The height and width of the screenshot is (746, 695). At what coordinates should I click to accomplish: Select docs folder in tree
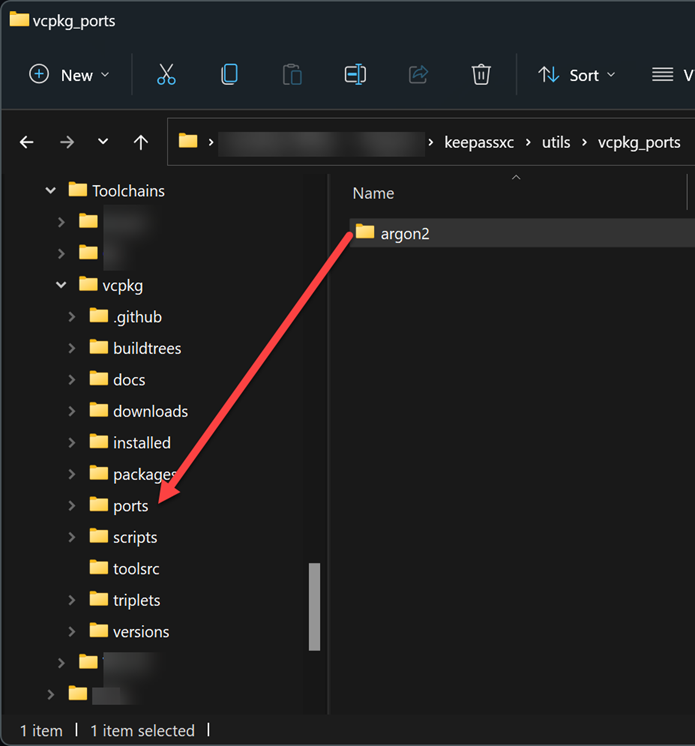pos(129,380)
